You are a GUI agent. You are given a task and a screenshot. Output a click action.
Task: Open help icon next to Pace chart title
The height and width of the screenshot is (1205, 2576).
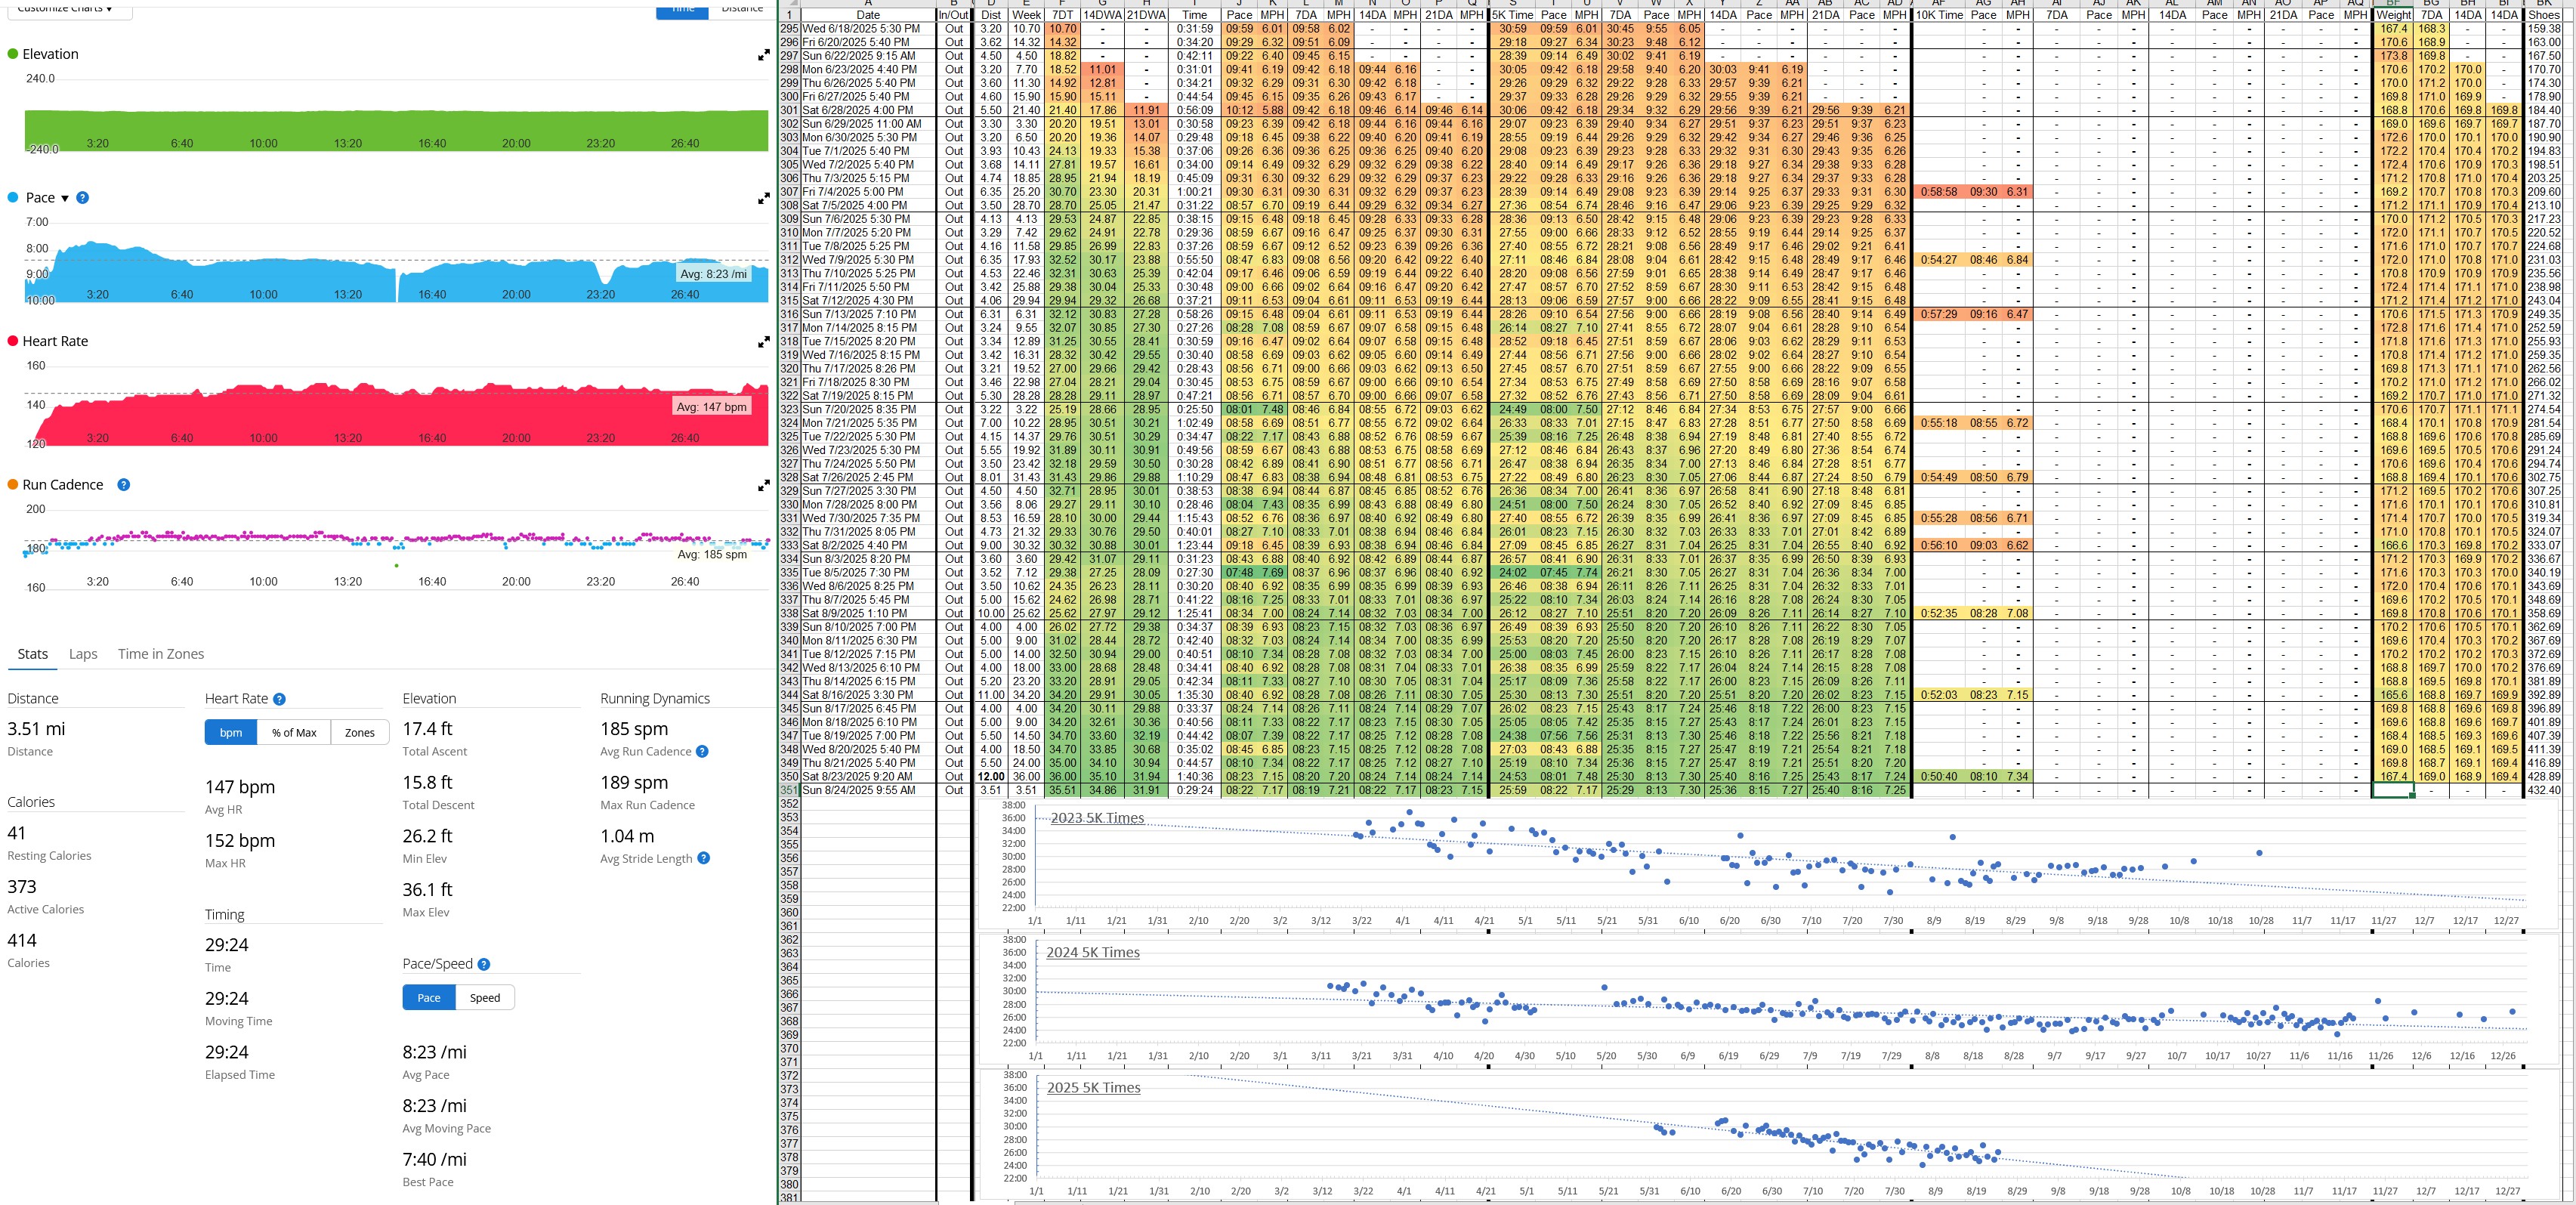(83, 198)
